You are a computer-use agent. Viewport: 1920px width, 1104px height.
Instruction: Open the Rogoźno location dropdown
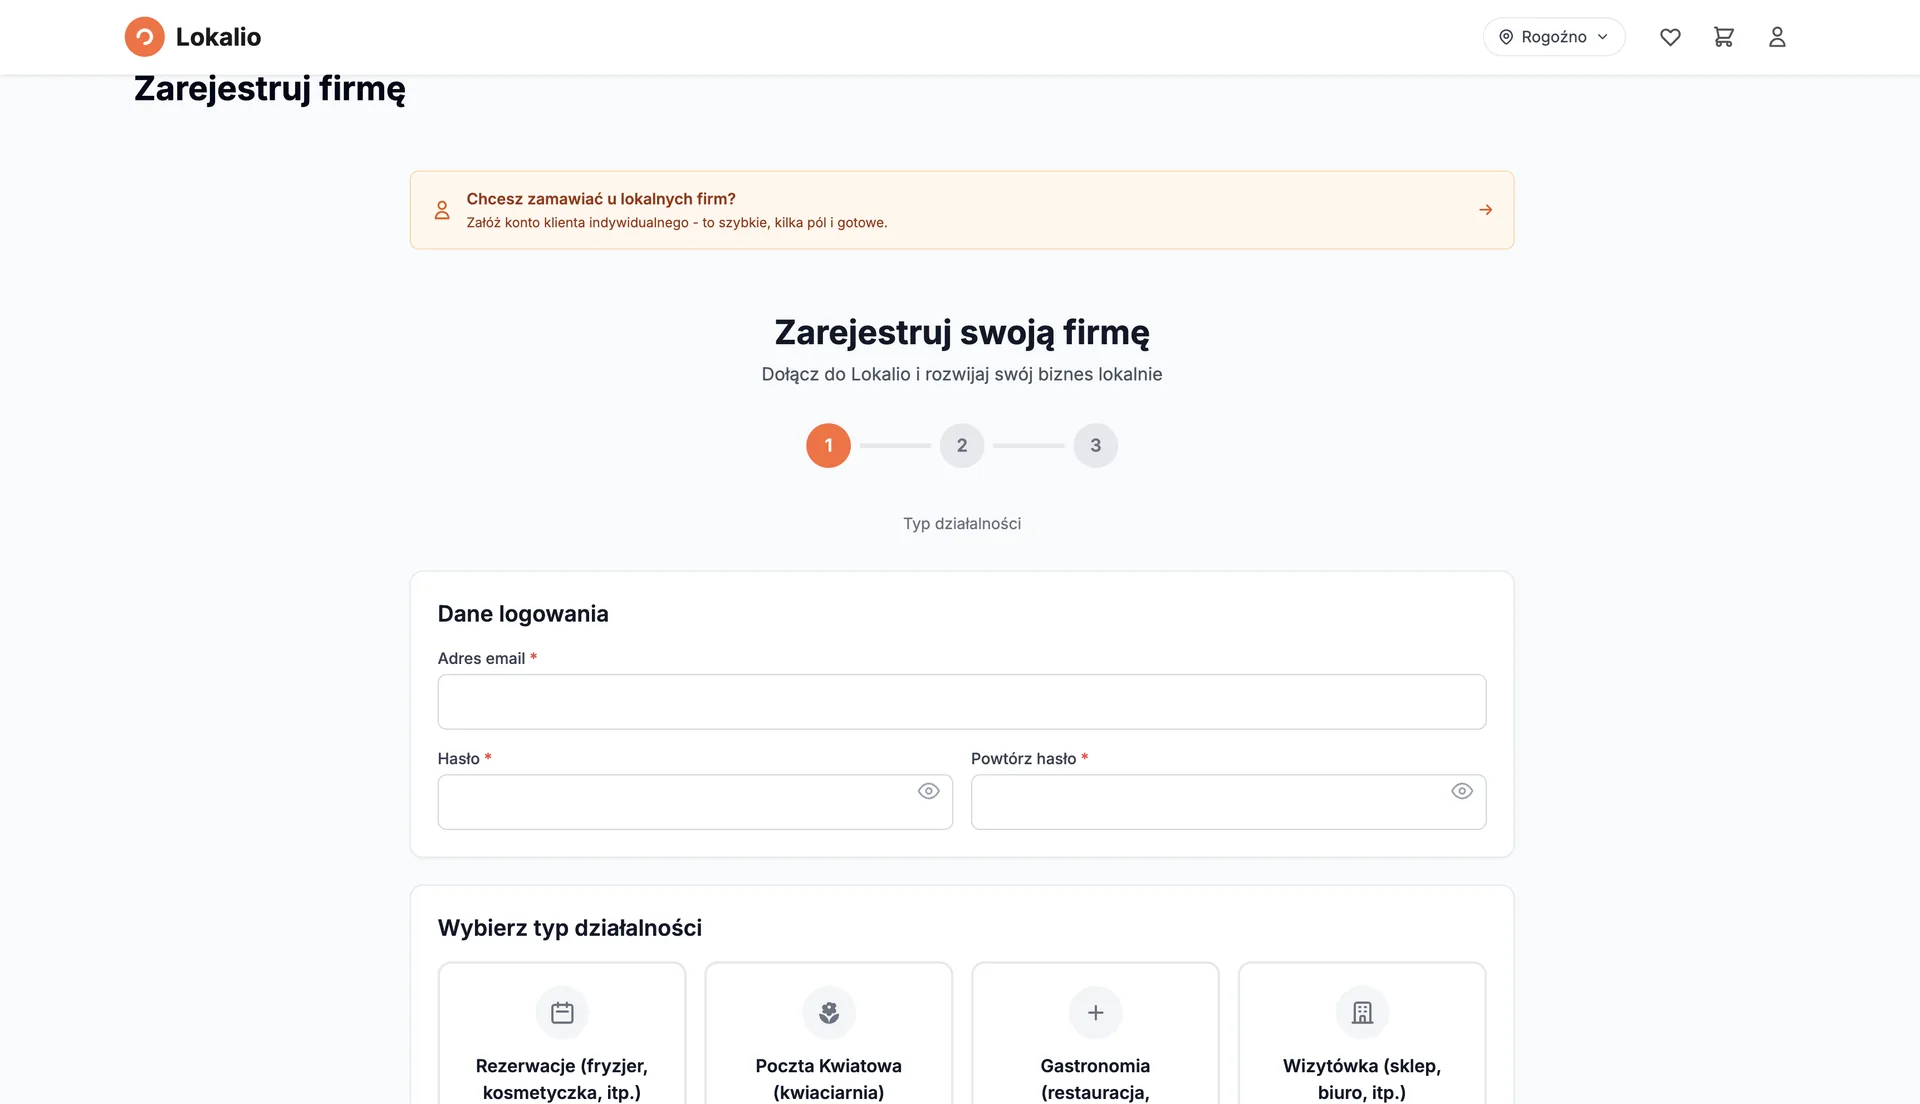(1553, 37)
